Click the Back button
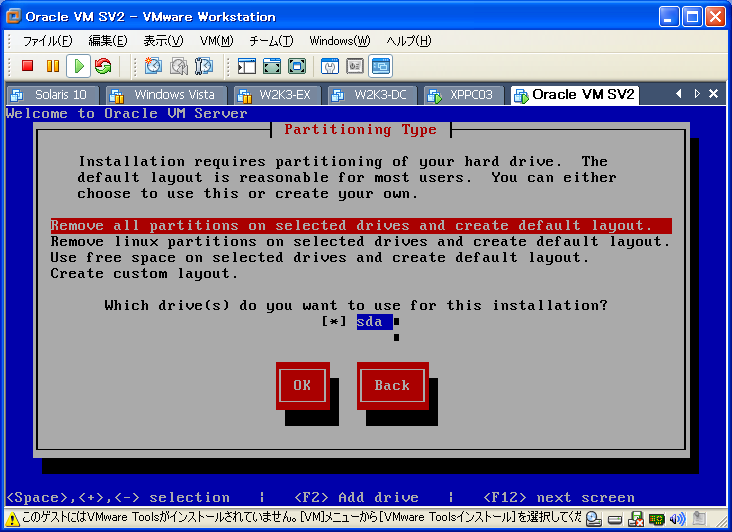Image resolution: width=732 pixels, height=532 pixels. 393,385
